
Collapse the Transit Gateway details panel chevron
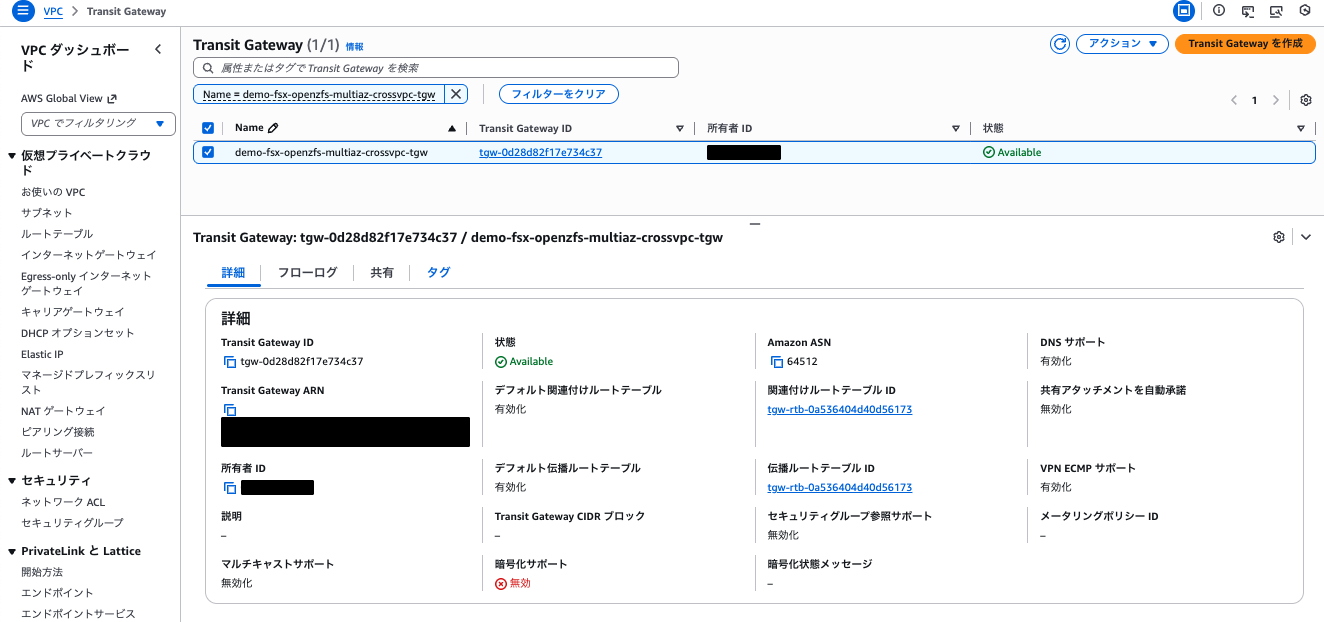(x=1305, y=237)
